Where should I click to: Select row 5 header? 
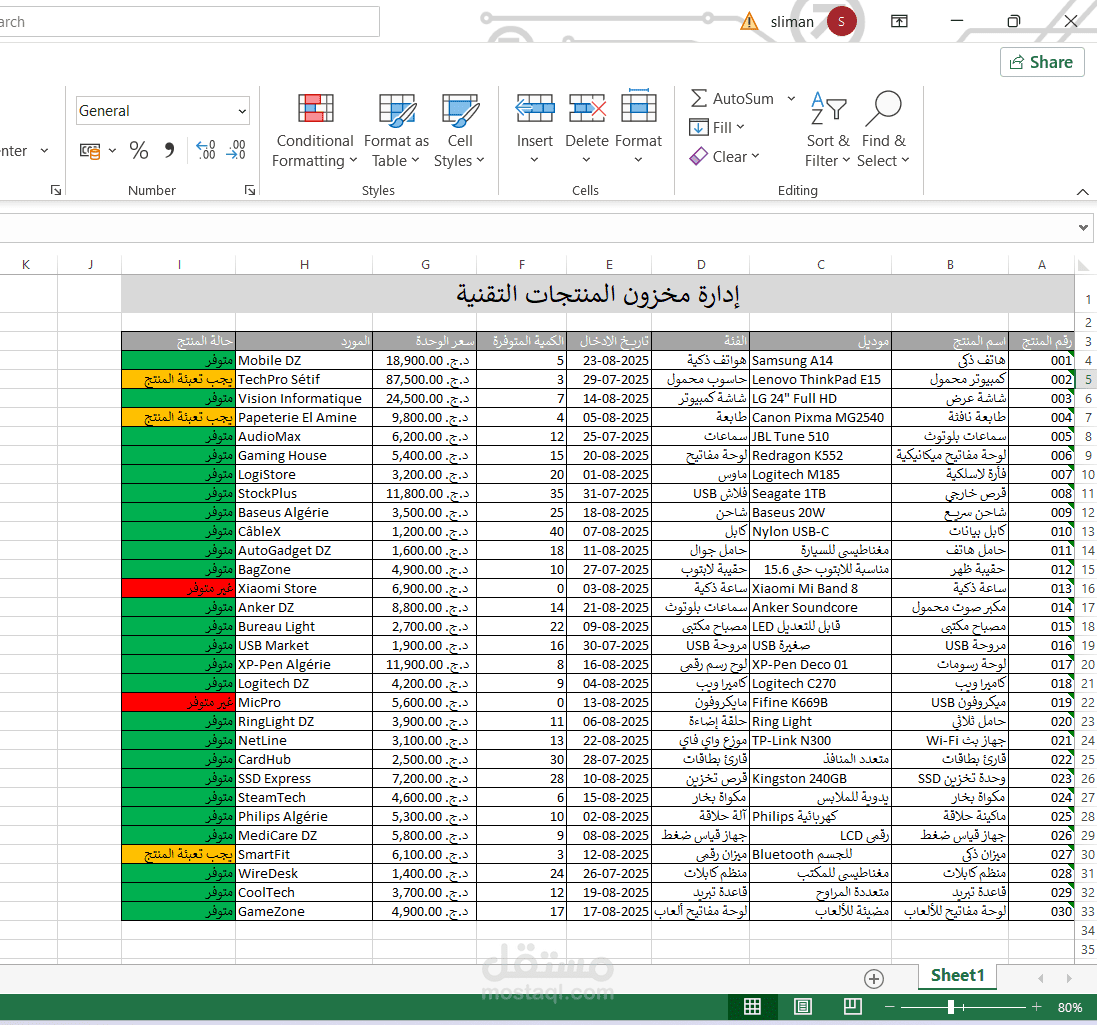point(1088,380)
